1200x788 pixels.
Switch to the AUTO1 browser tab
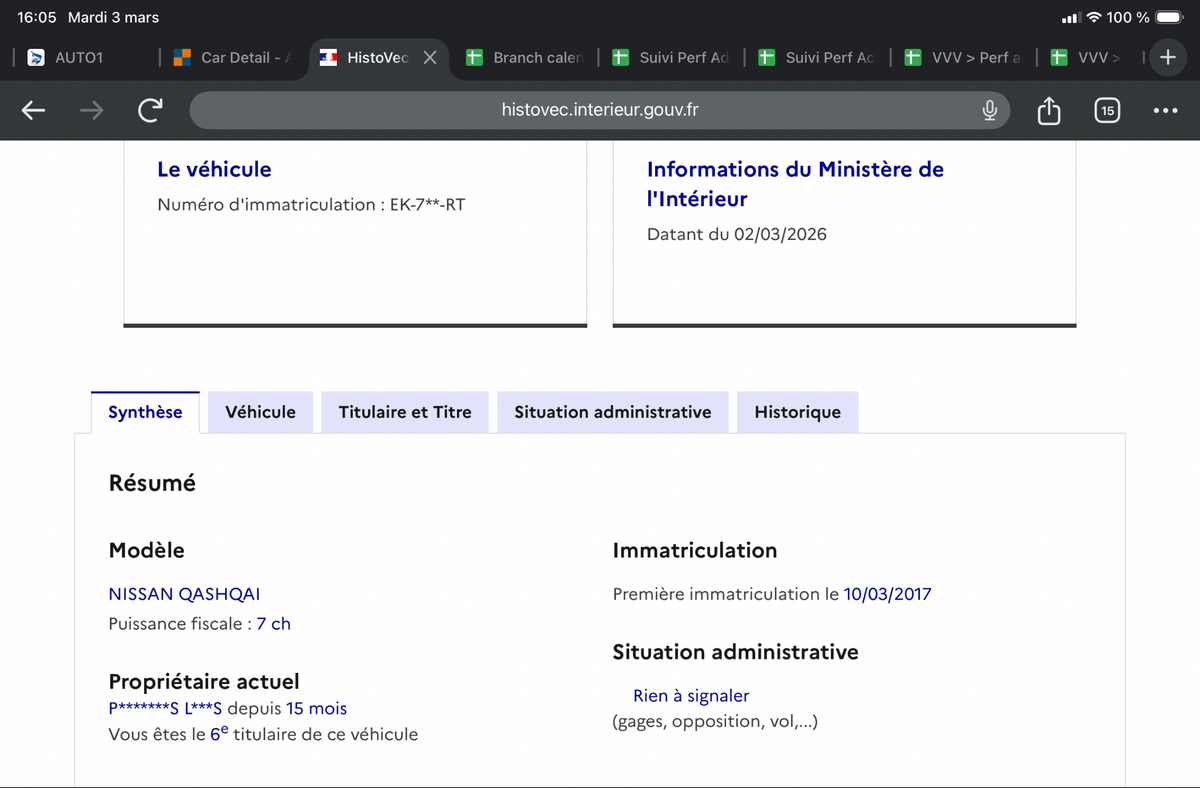pyautogui.click(x=78, y=58)
